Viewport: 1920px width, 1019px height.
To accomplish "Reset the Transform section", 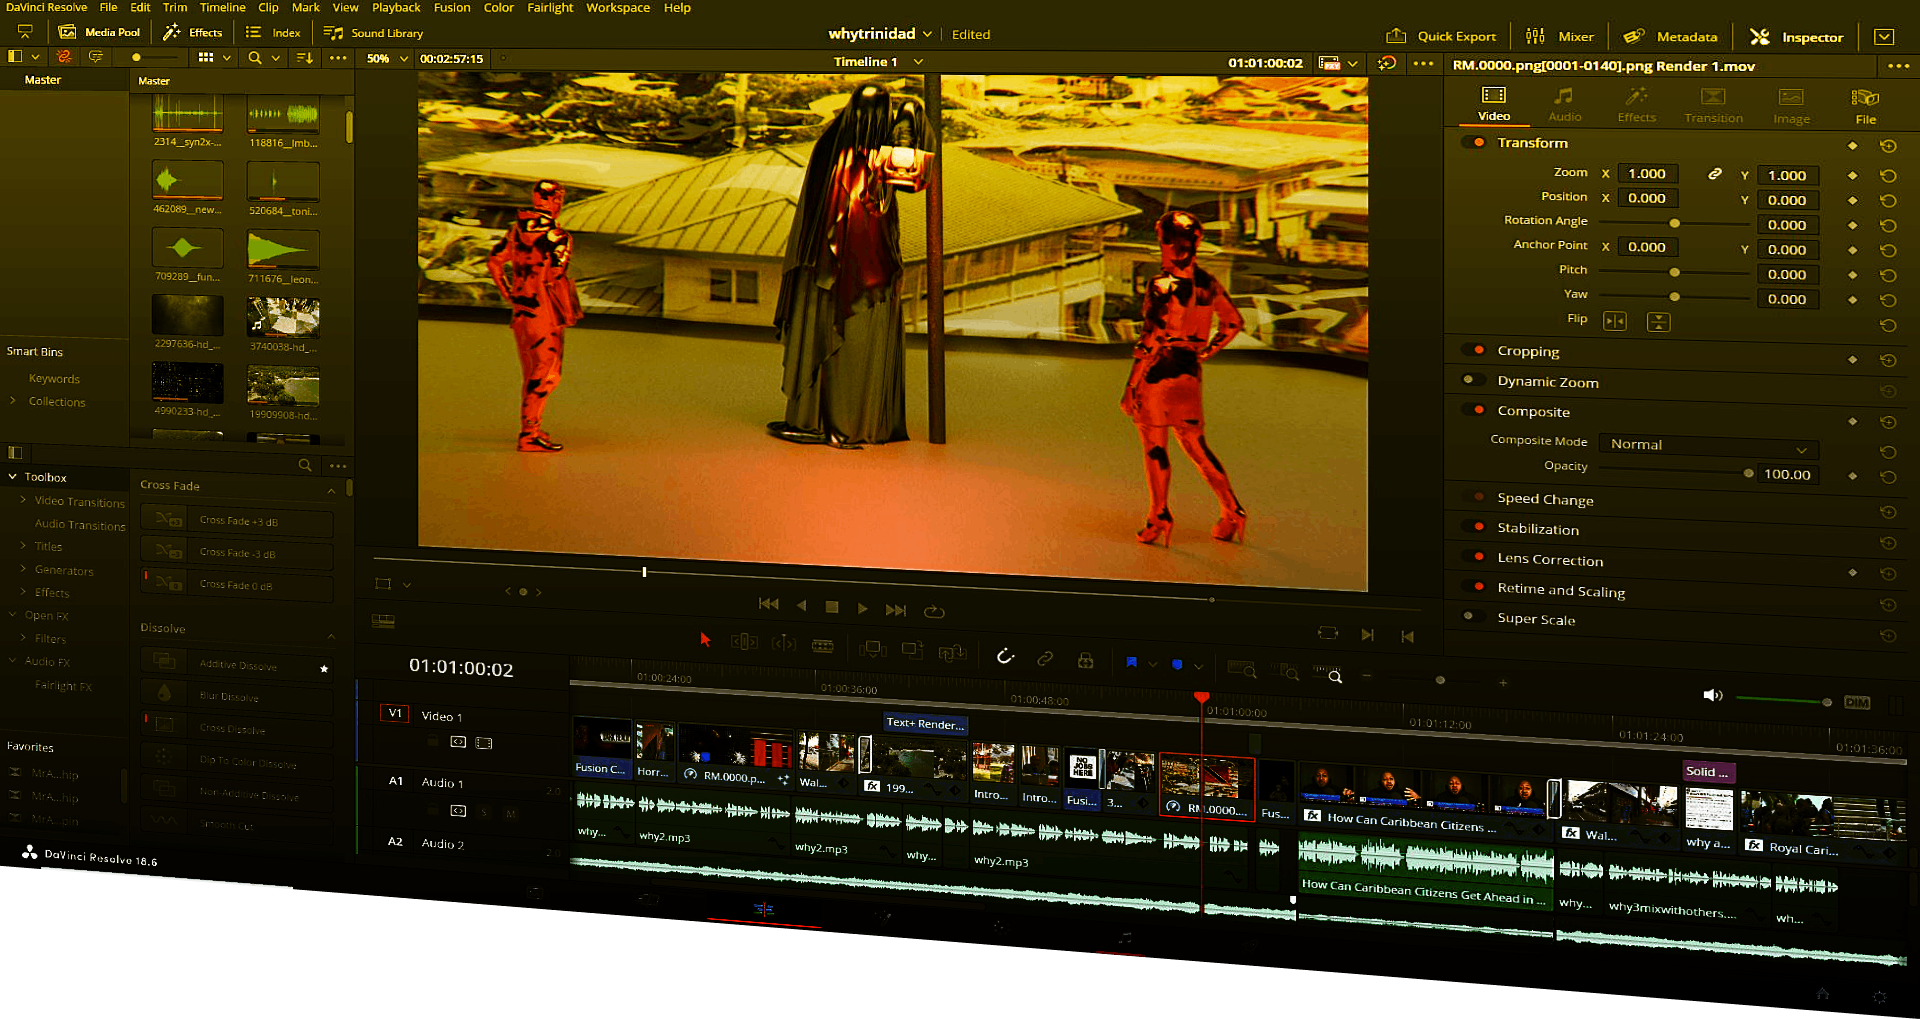I will (1888, 146).
